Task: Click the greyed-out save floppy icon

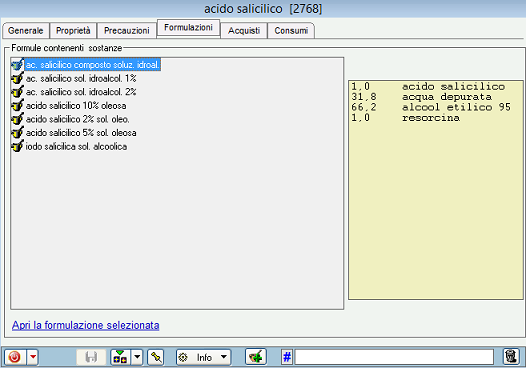Action: point(91,357)
